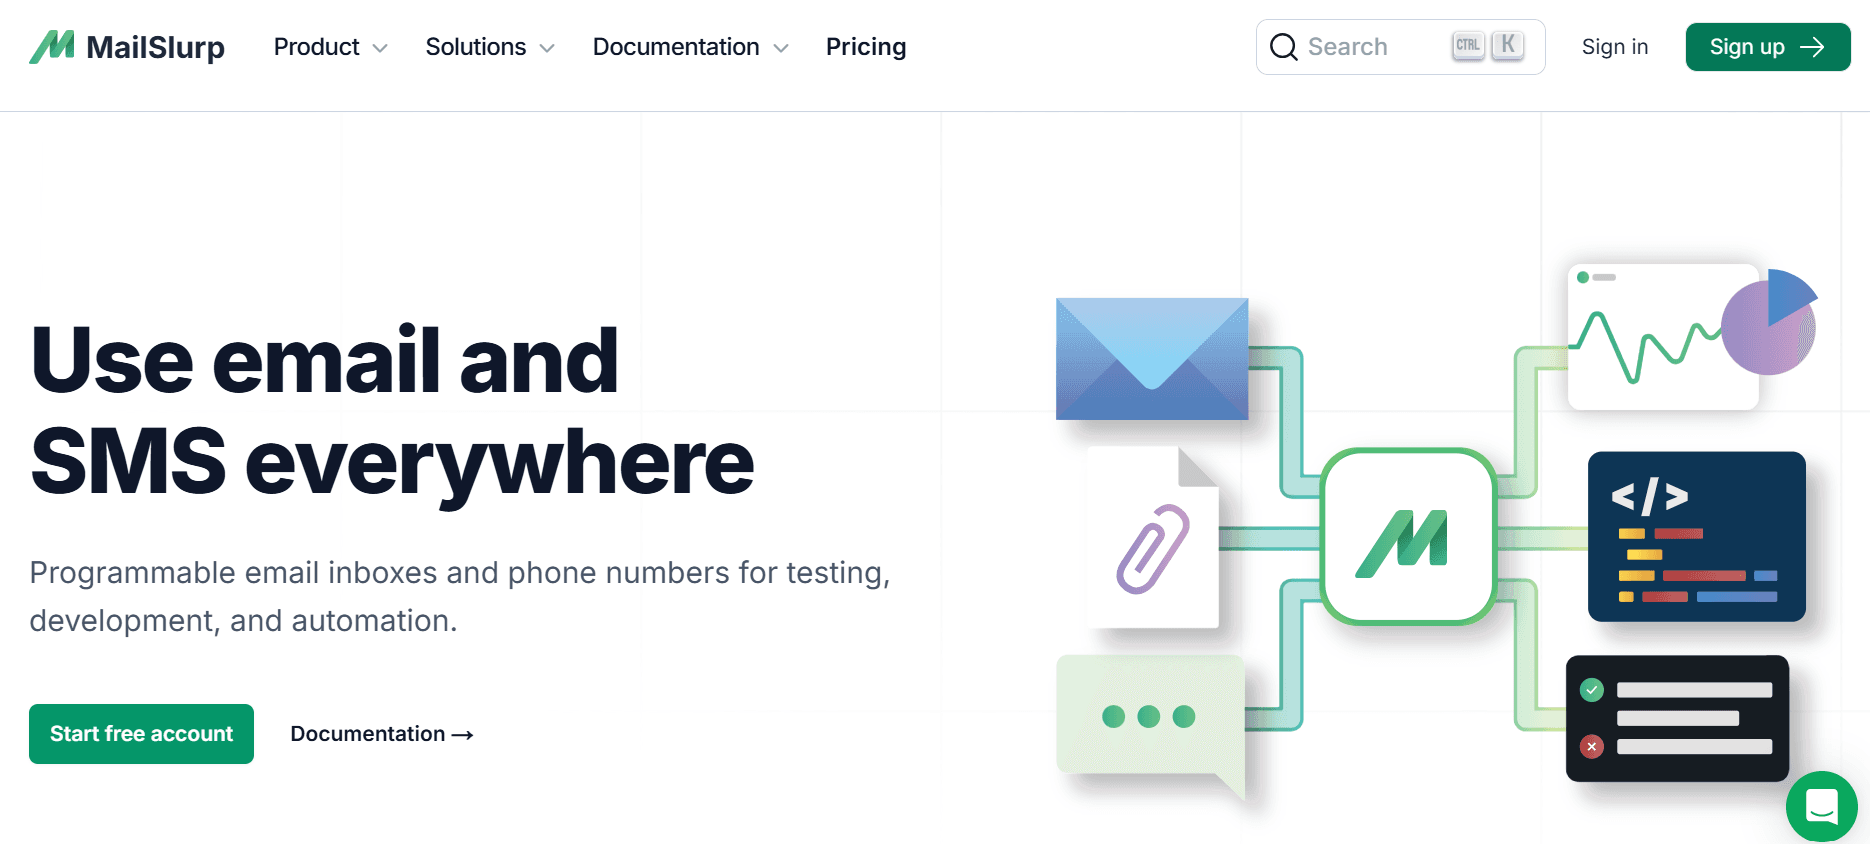Click the test results checklist card
This screenshot has width=1870, height=844.
[x=1677, y=718]
